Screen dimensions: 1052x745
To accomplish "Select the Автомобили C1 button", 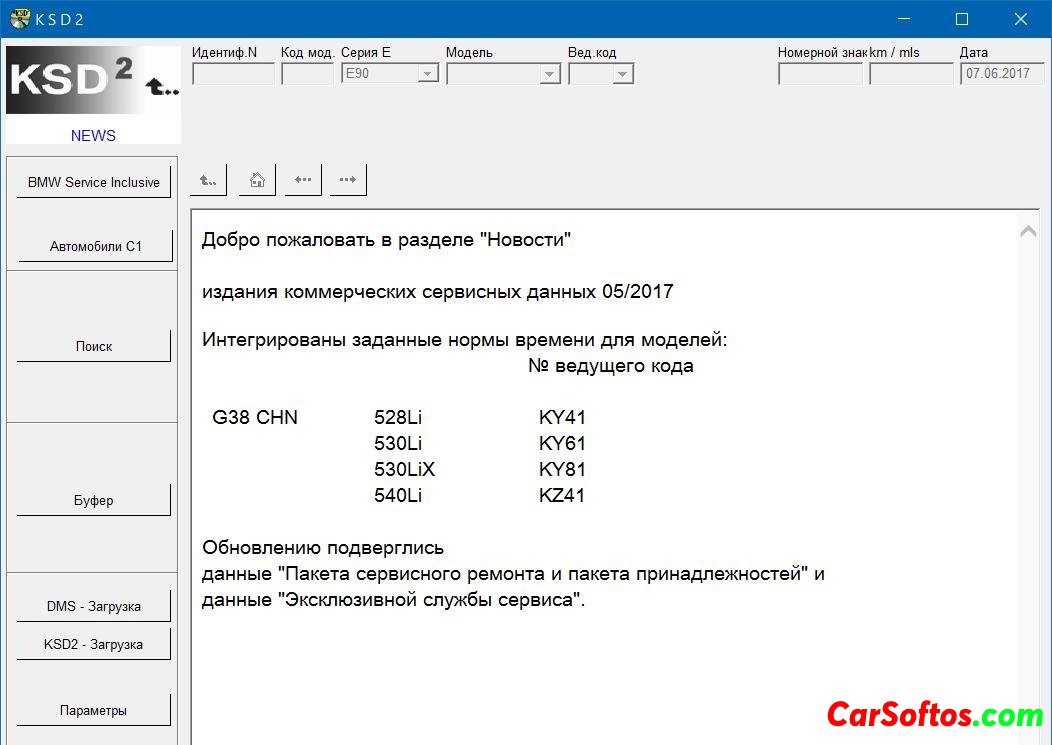I will point(95,246).
